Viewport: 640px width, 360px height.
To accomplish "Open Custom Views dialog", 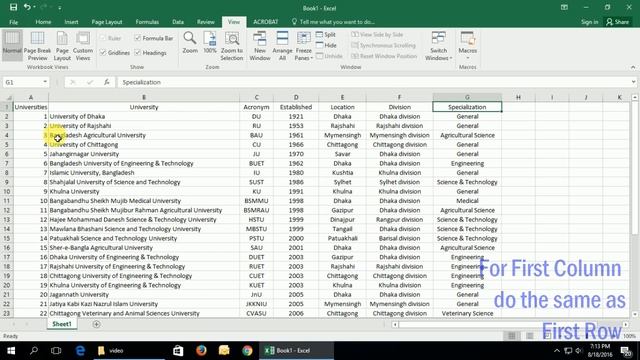I will 83,45.
